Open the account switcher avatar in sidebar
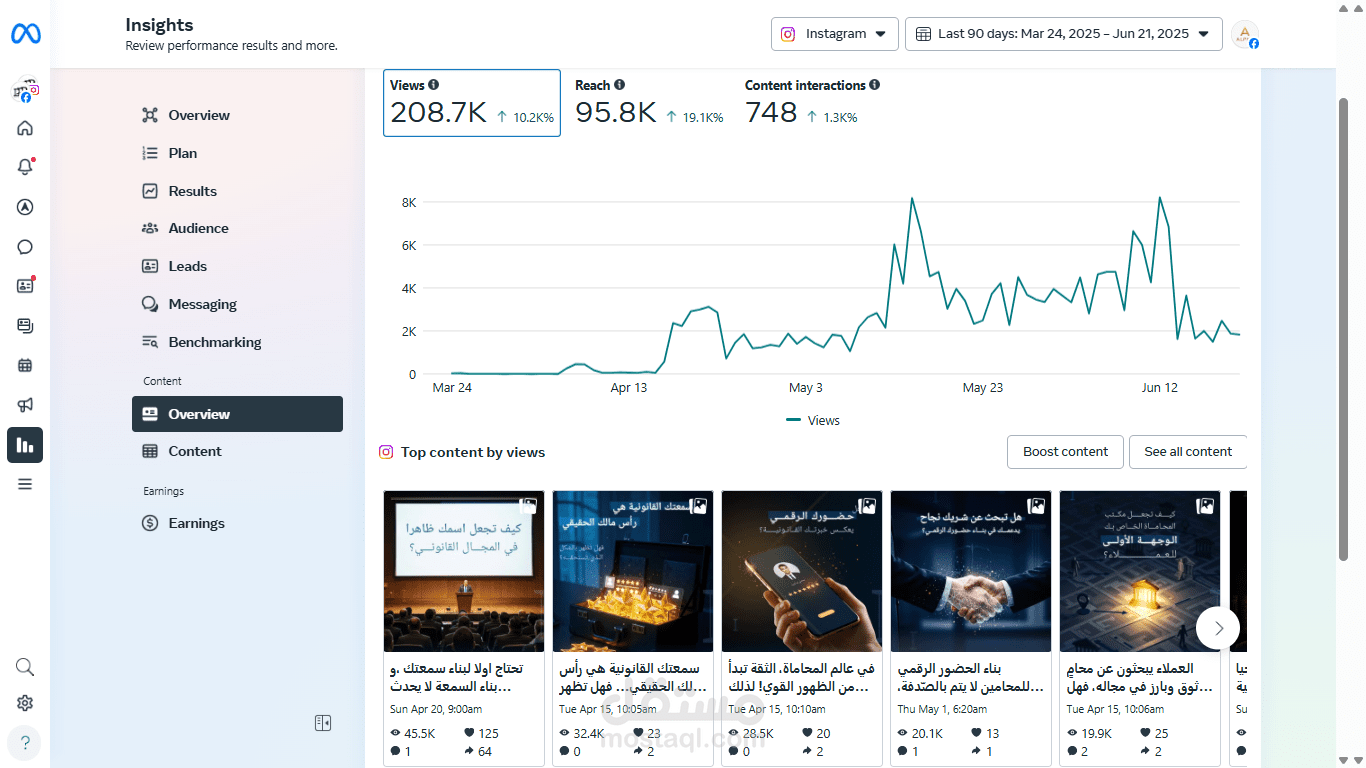Image resolution: width=1366 pixels, height=768 pixels. (25, 91)
